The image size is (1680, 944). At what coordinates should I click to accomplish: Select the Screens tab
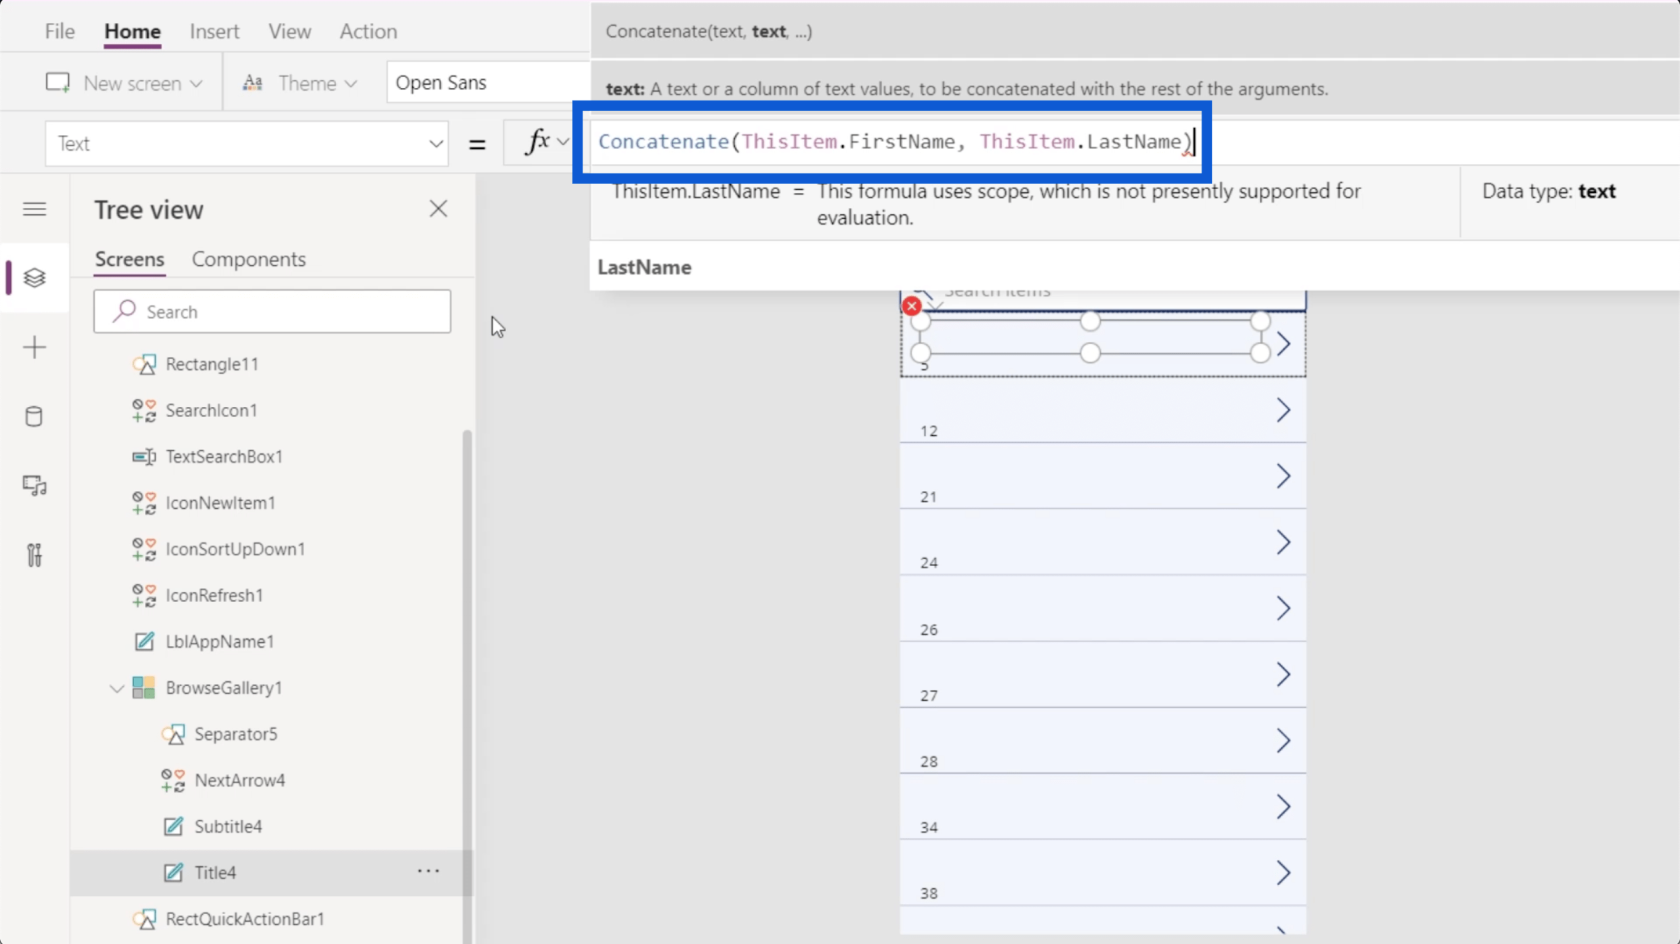point(129,259)
